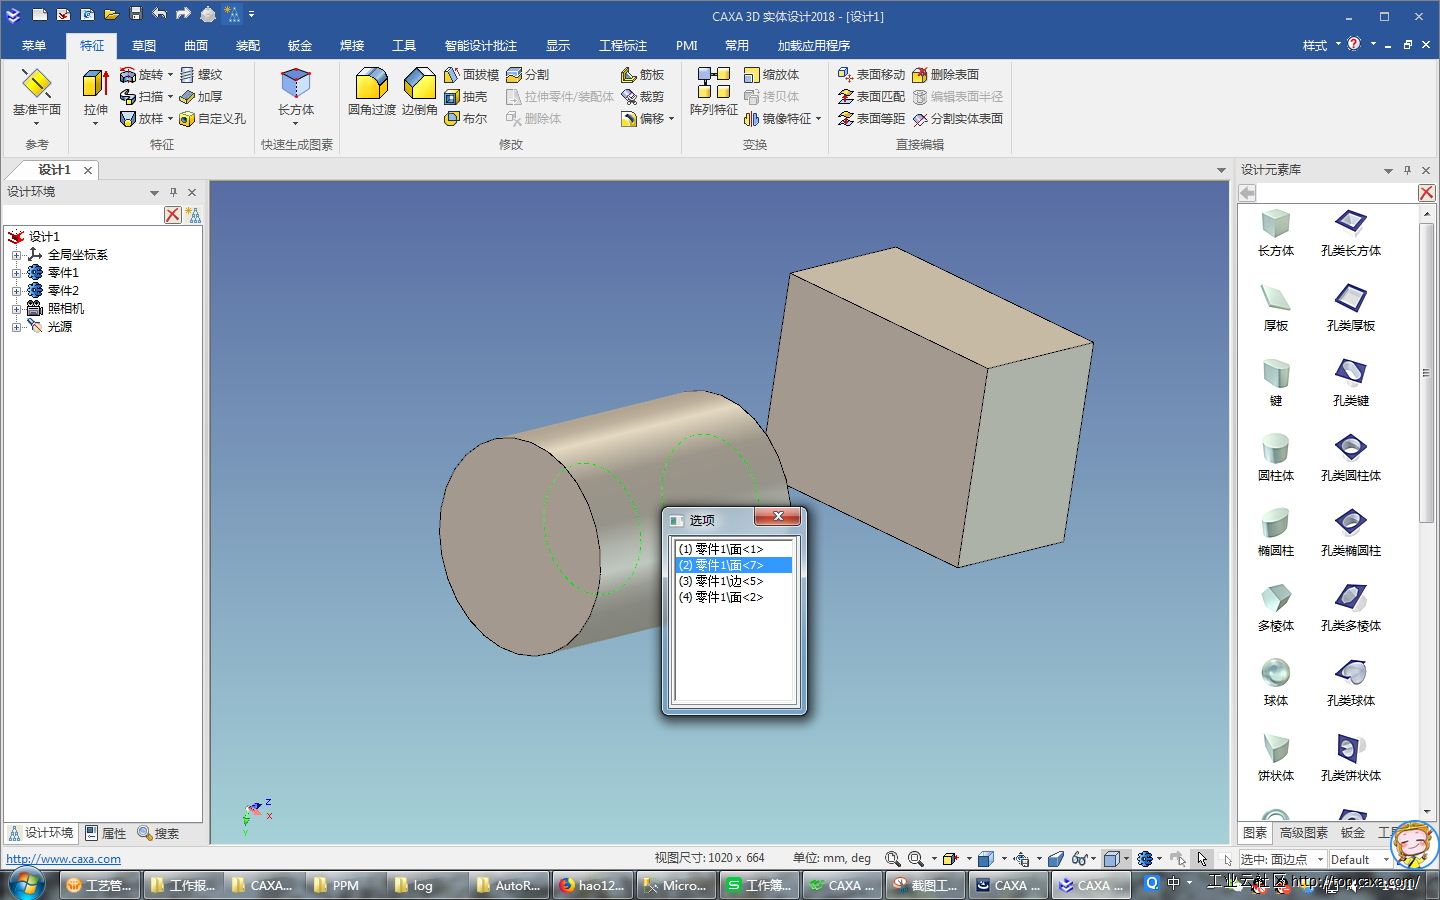Open the 旋转 dropdown arrow
The image size is (1440, 900).
point(170,75)
